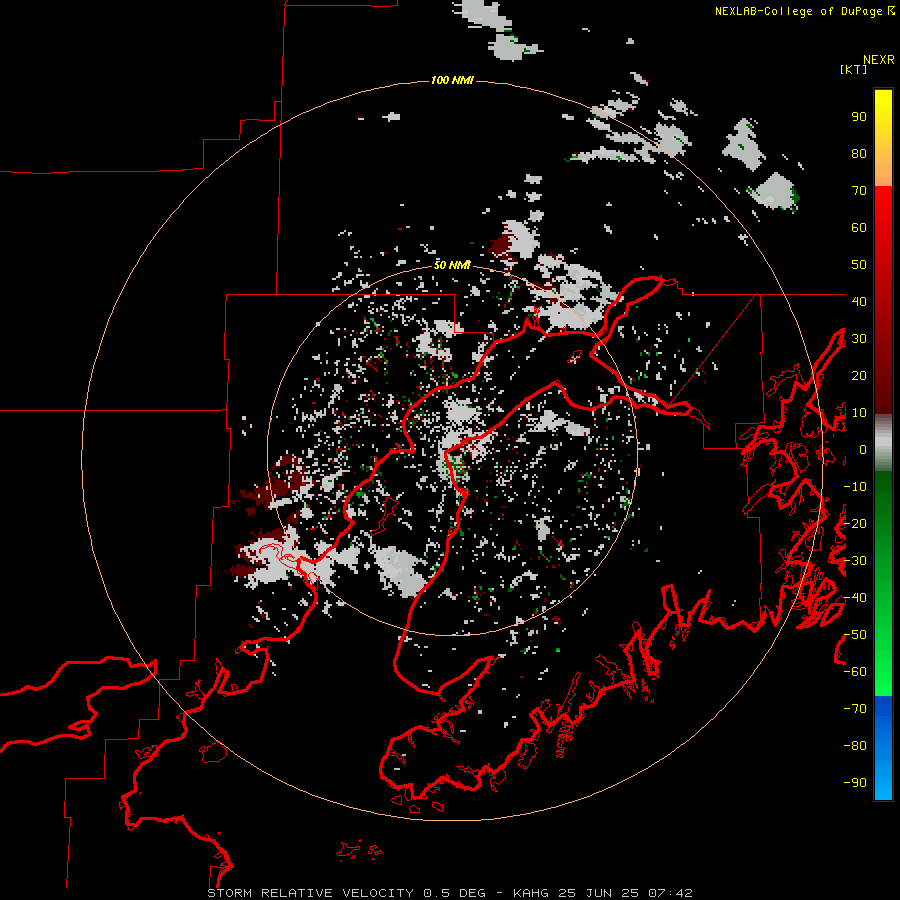Click the -10 value on the velocity scale
This screenshot has height=900, width=900.
(x=855, y=487)
